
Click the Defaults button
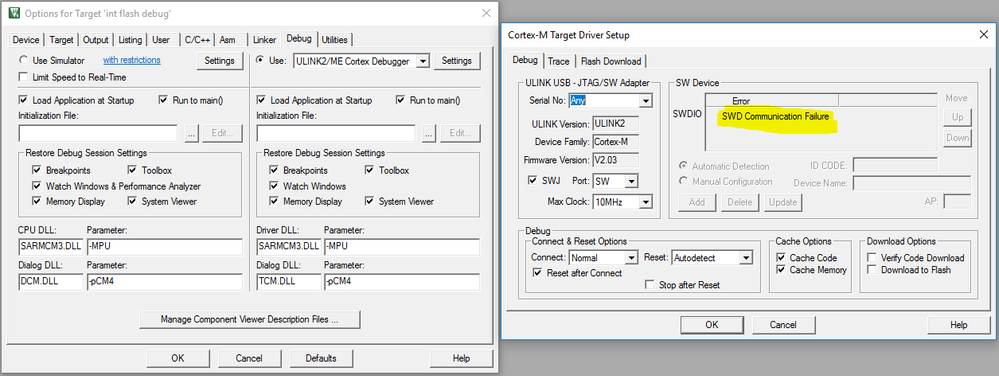point(320,358)
